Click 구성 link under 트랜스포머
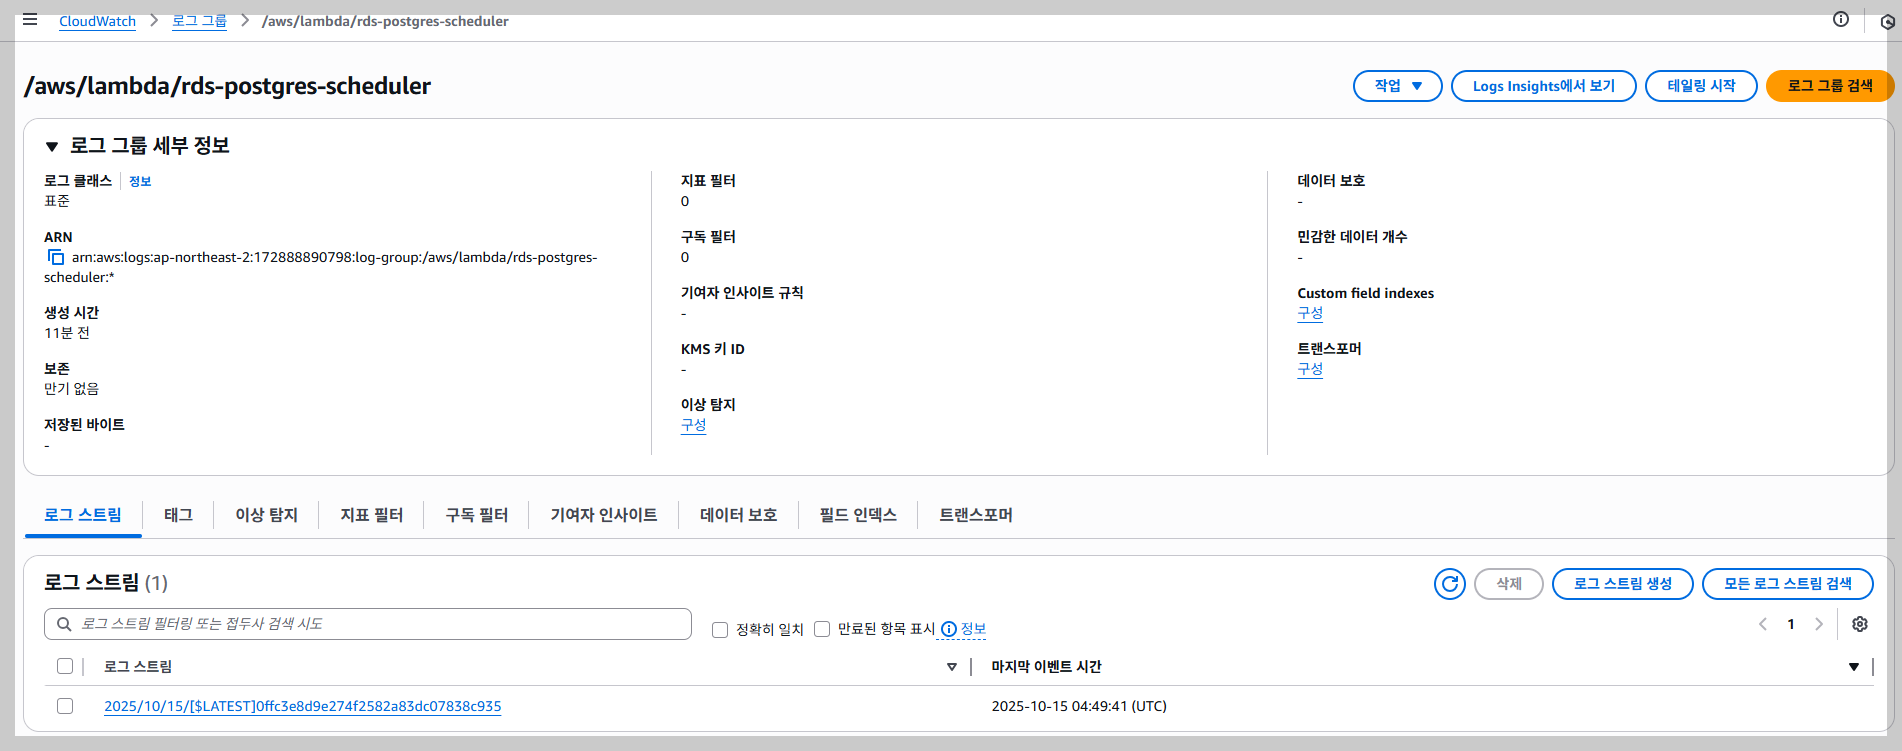The height and width of the screenshot is (751, 1902). tap(1310, 369)
